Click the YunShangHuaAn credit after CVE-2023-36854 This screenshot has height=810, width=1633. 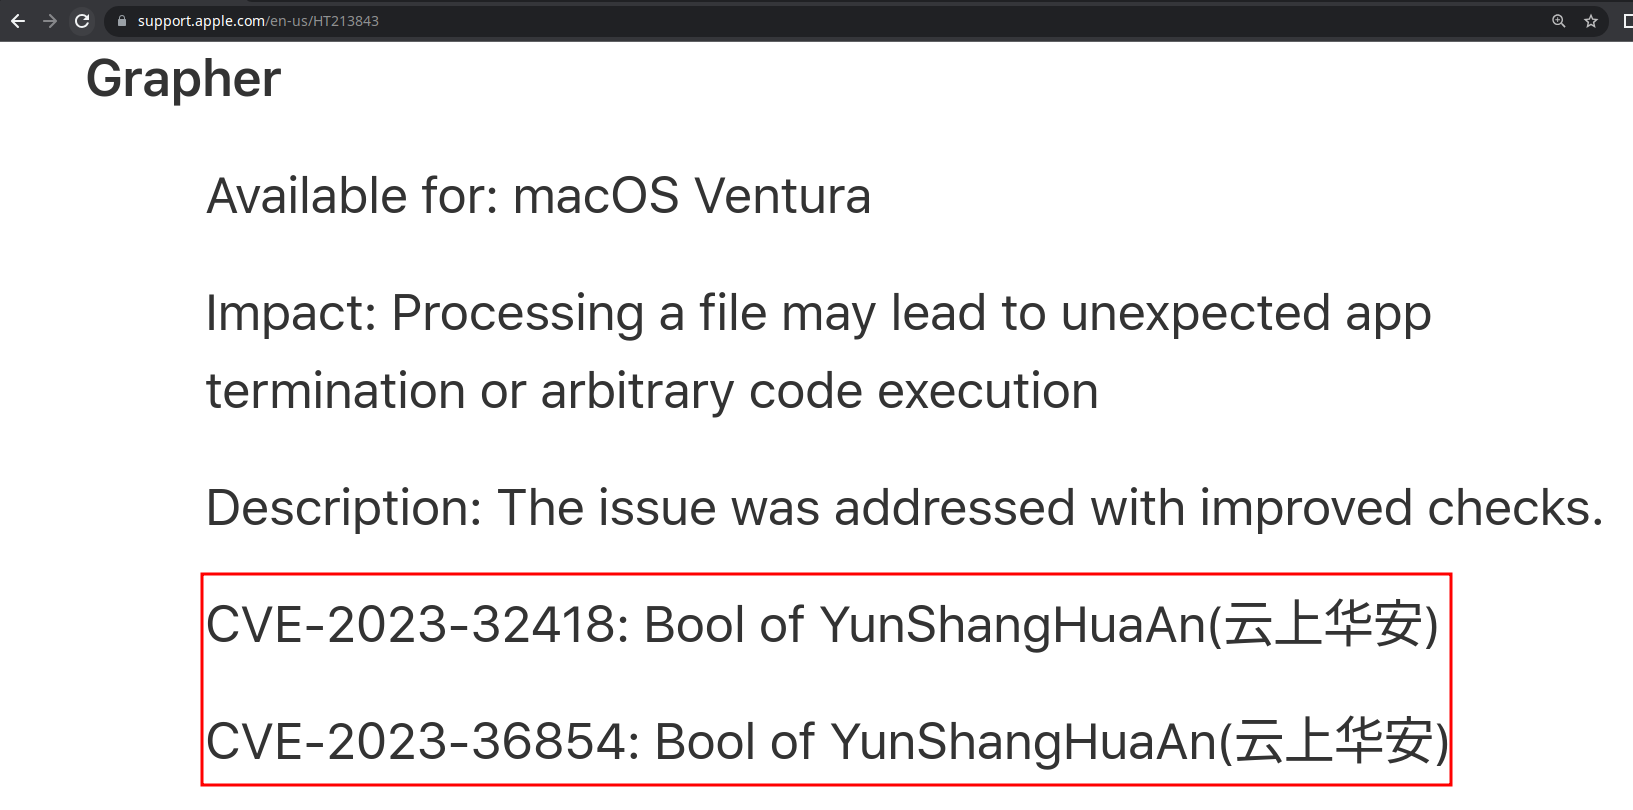coord(1023,742)
